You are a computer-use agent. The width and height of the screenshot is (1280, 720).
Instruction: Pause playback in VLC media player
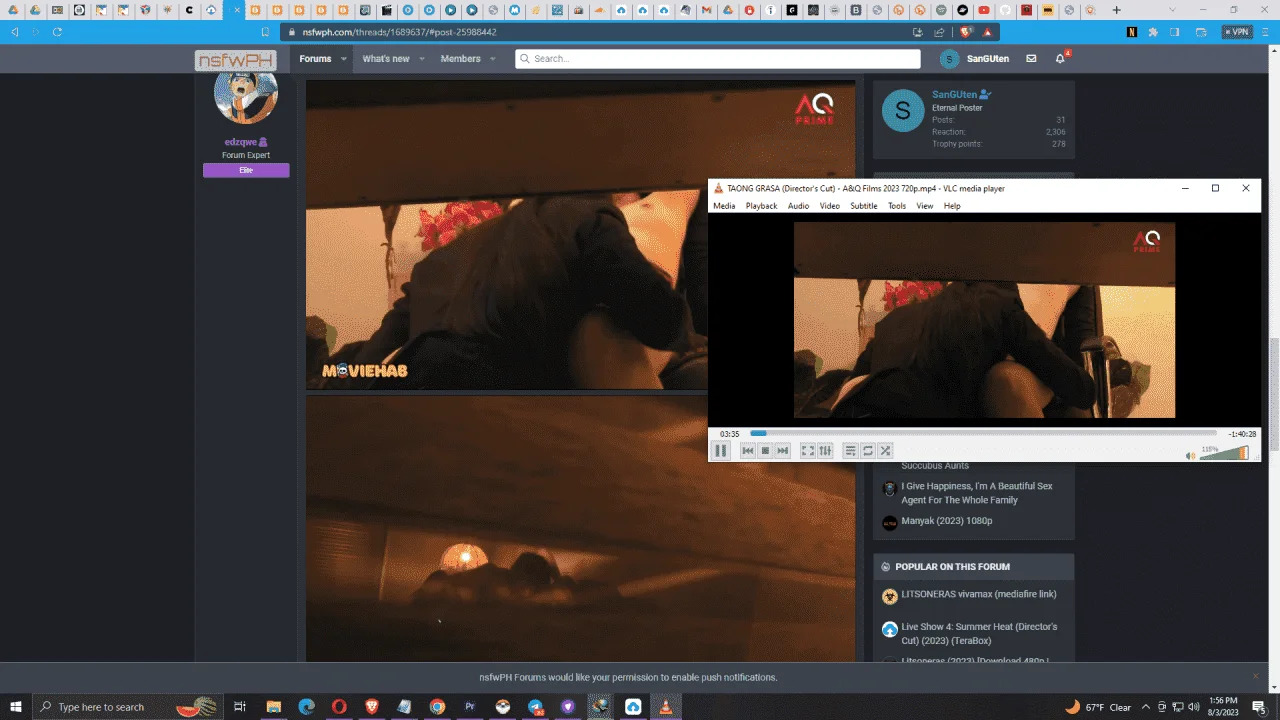point(720,451)
